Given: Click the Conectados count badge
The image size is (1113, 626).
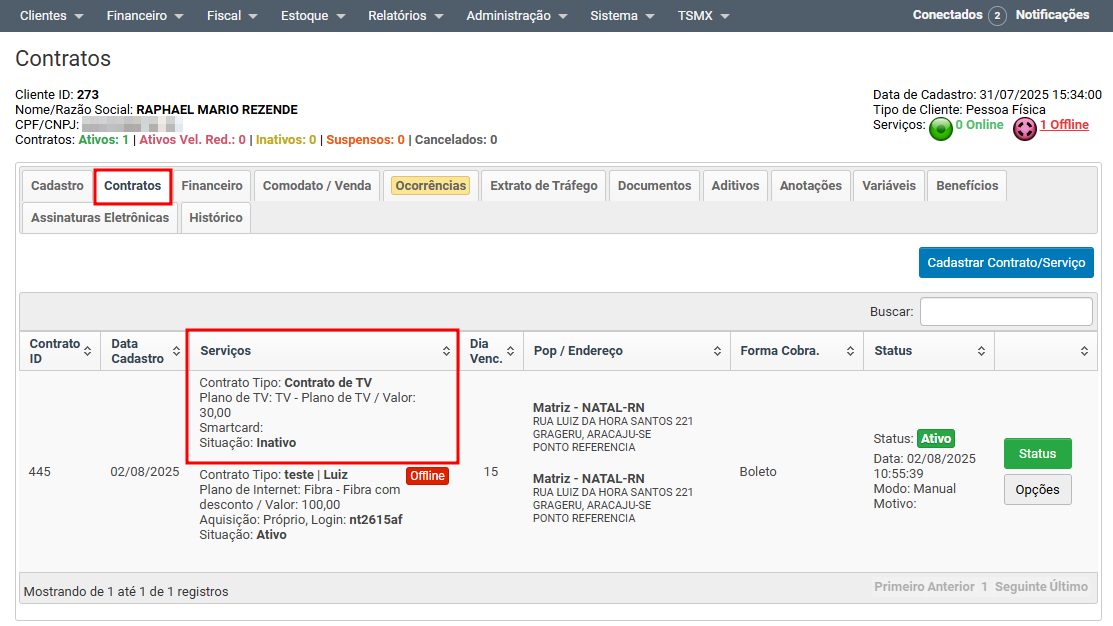Looking at the screenshot, I should pos(997,16).
